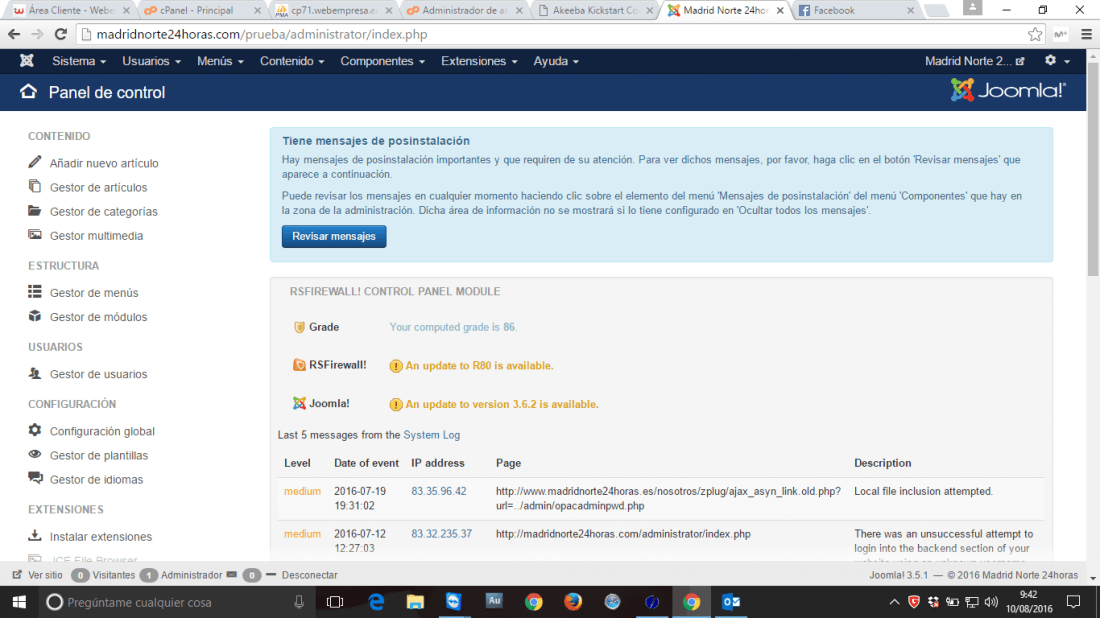Click the folder icon of Gestor de categorías
This screenshot has width=1100, height=618.
[34, 210]
